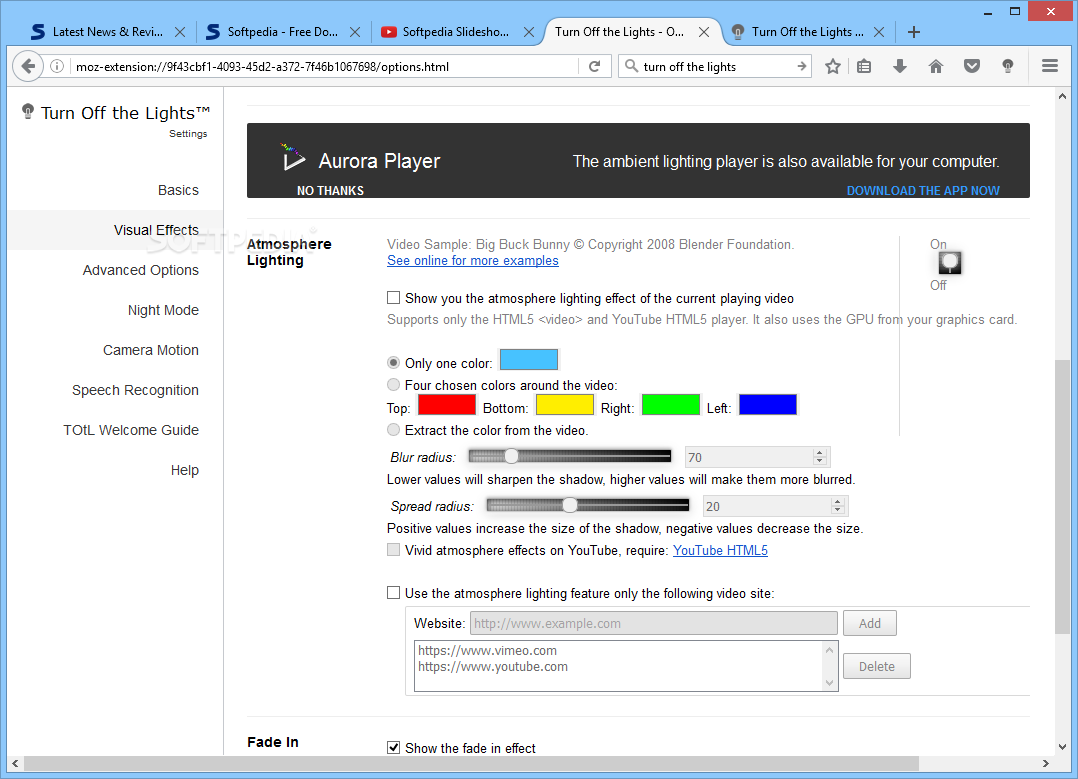The image size is (1078, 779).
Task: Enable show atmosphere lighting effect checkbox
Action: [393, 298]
